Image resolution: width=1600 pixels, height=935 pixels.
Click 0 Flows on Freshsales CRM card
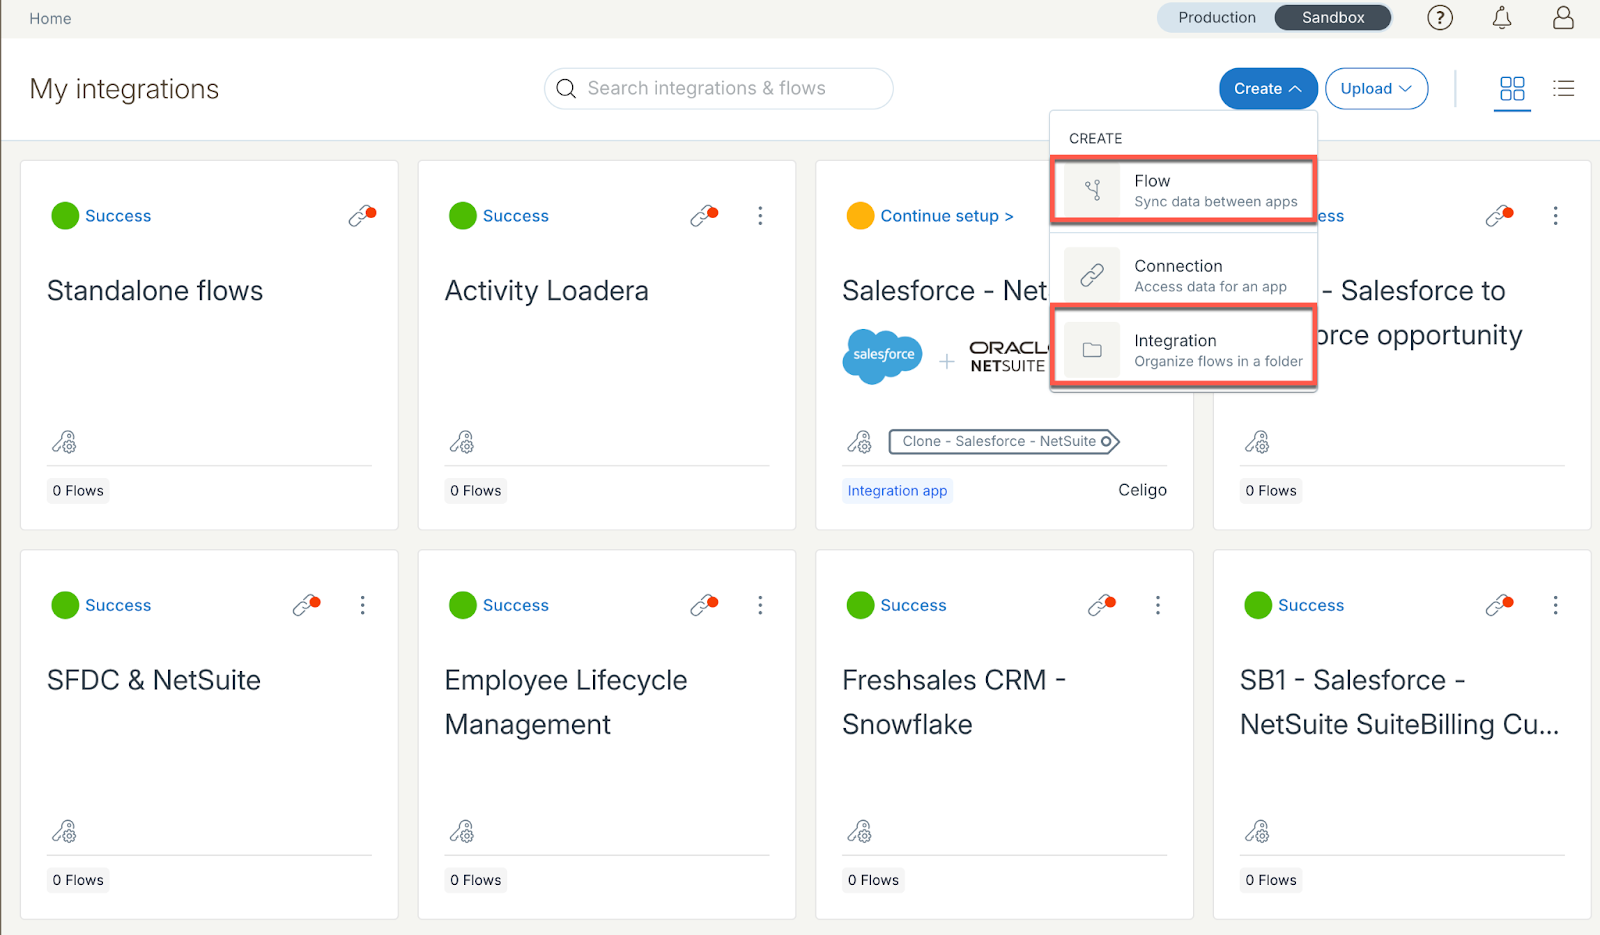(x=873, y=880)
